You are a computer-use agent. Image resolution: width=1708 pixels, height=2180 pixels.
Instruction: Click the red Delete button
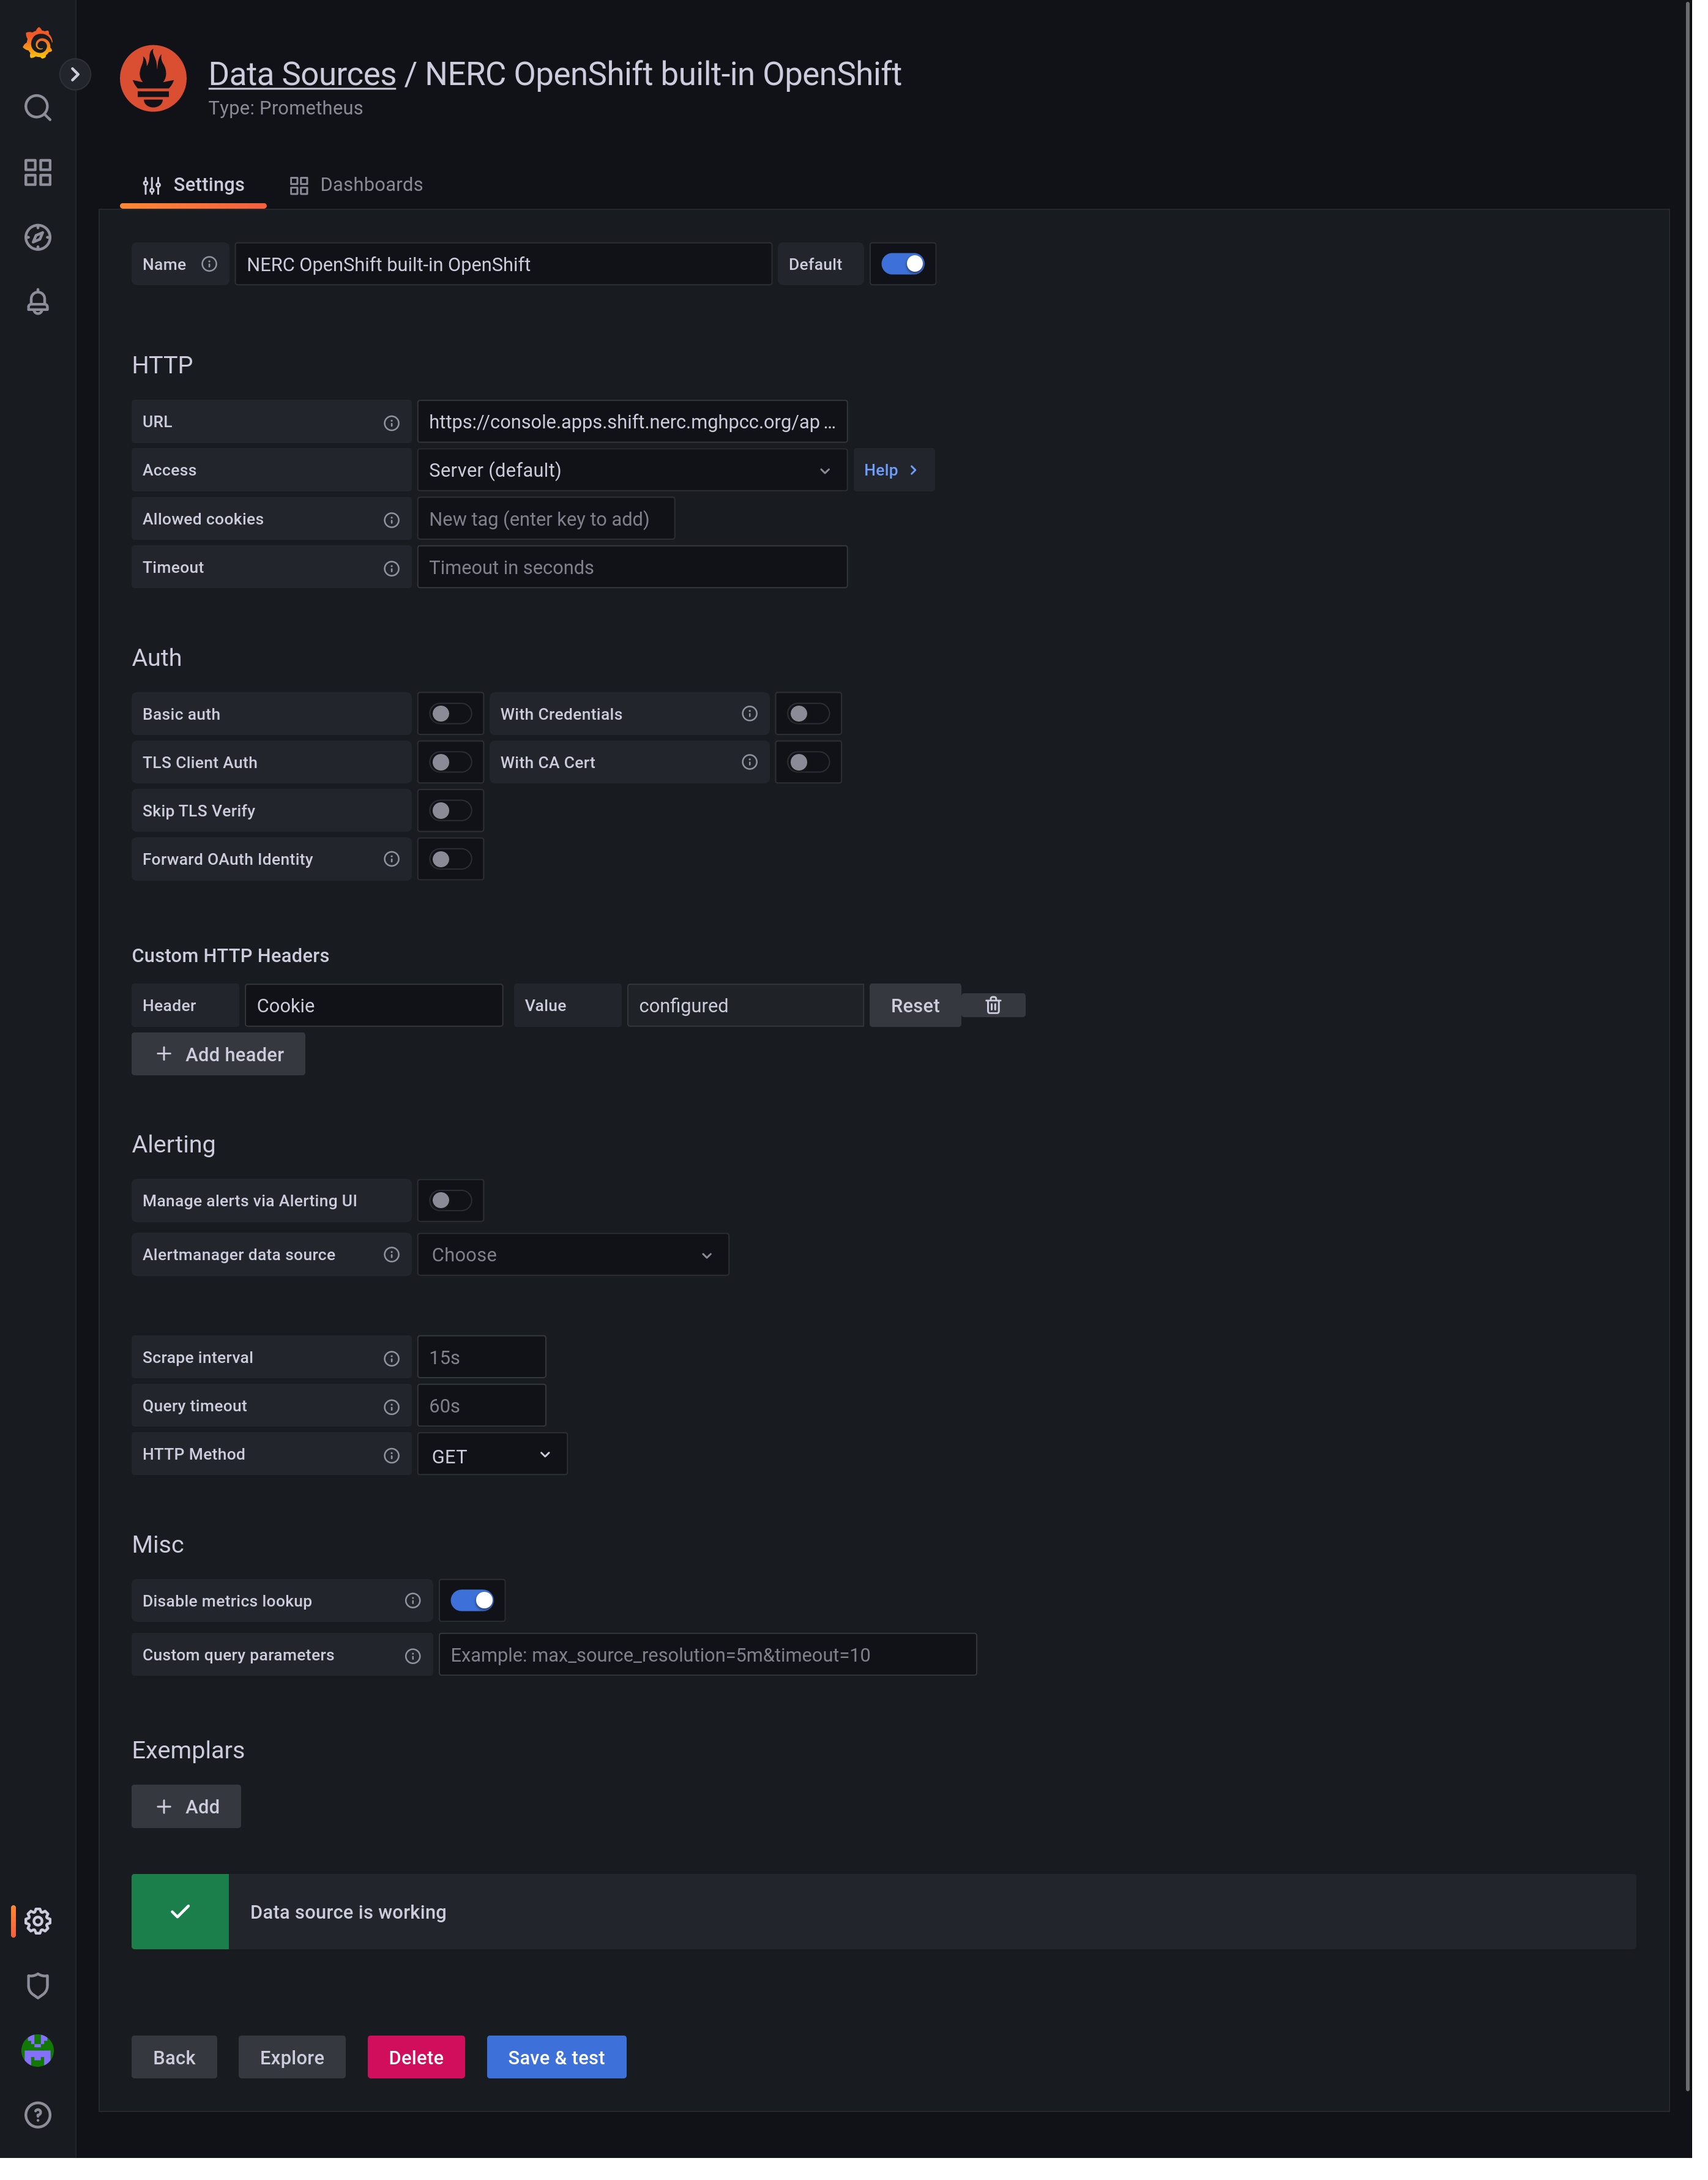point(420,2077)
